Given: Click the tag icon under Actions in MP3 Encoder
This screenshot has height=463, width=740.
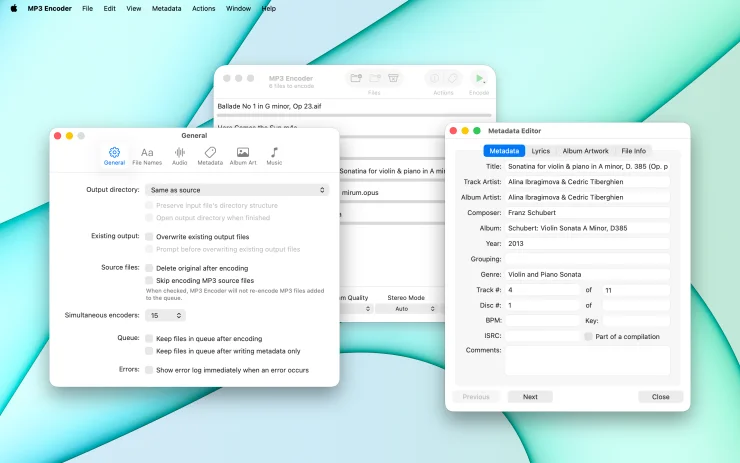Looking at the screenshot, I should coord(452,78).
